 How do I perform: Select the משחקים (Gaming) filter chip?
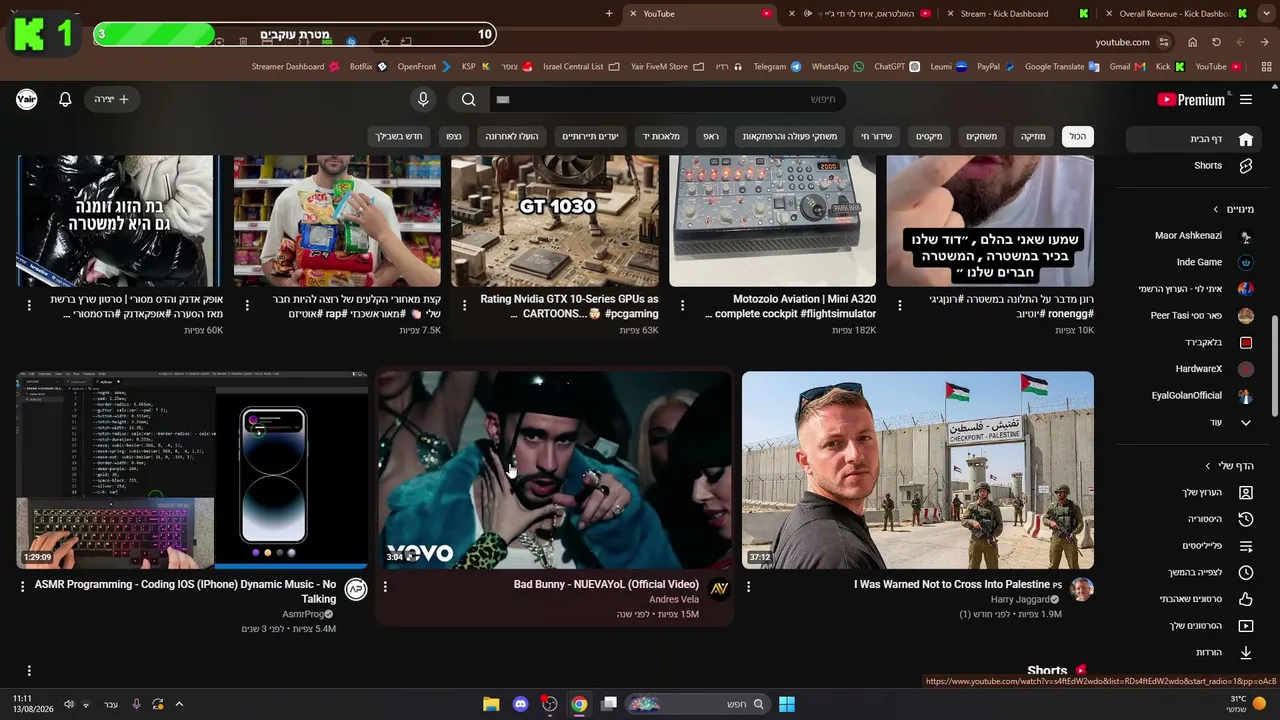pyautogui.click(x=981, y=136)
